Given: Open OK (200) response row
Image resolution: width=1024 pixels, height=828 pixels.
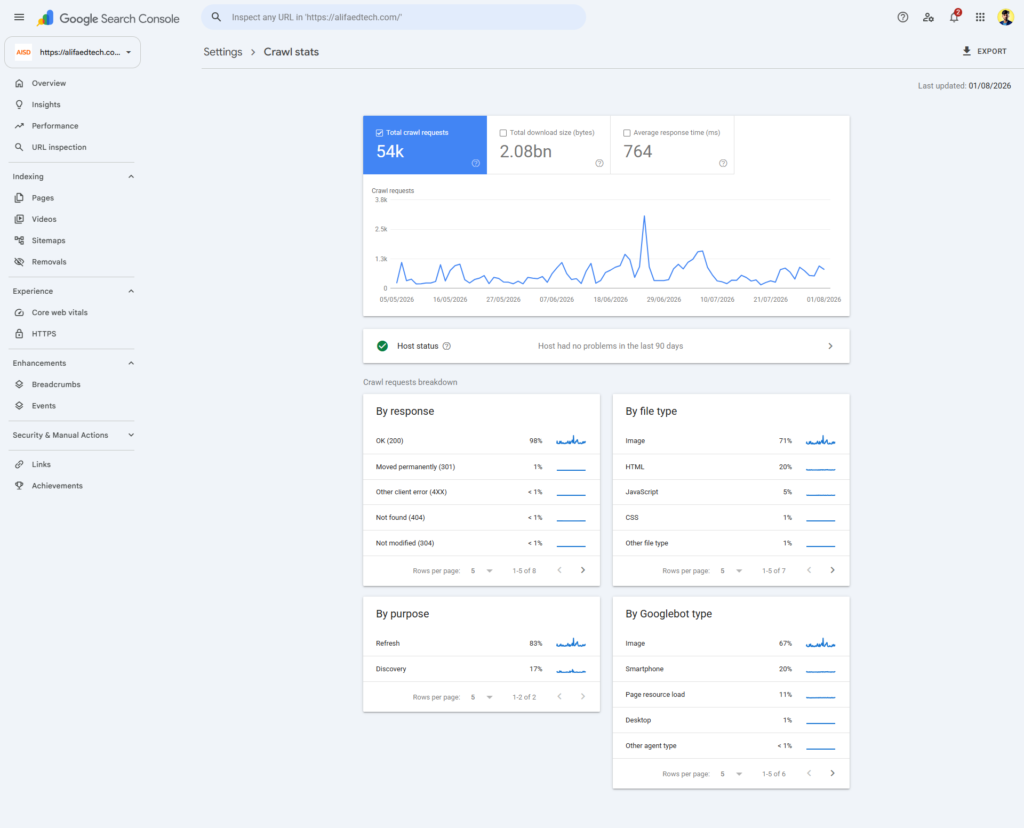Looking at the screenshot, I should pyautogui.click(x=481, y=441).
